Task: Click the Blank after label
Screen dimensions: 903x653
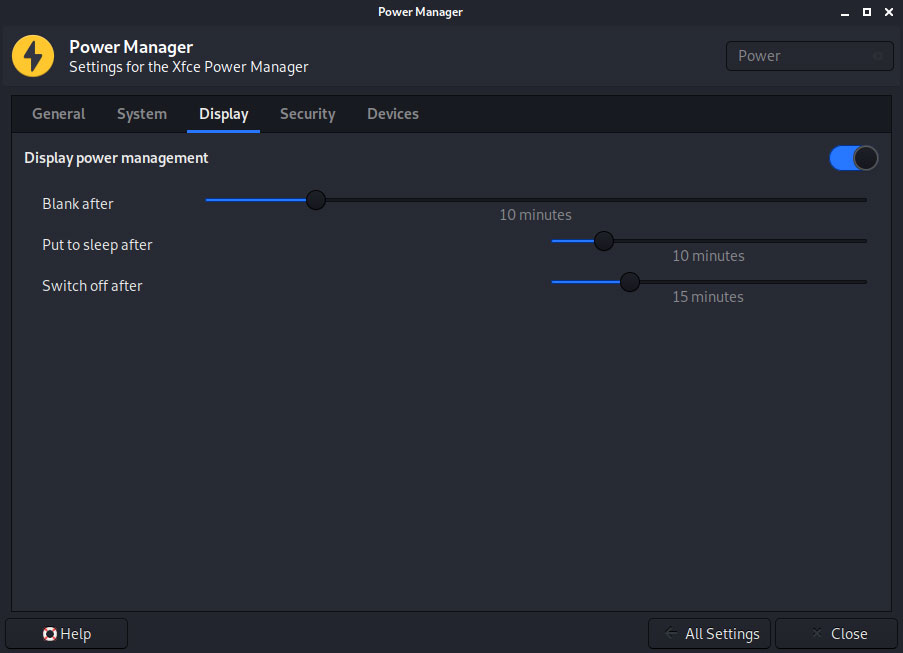Action: coord(78,204)
